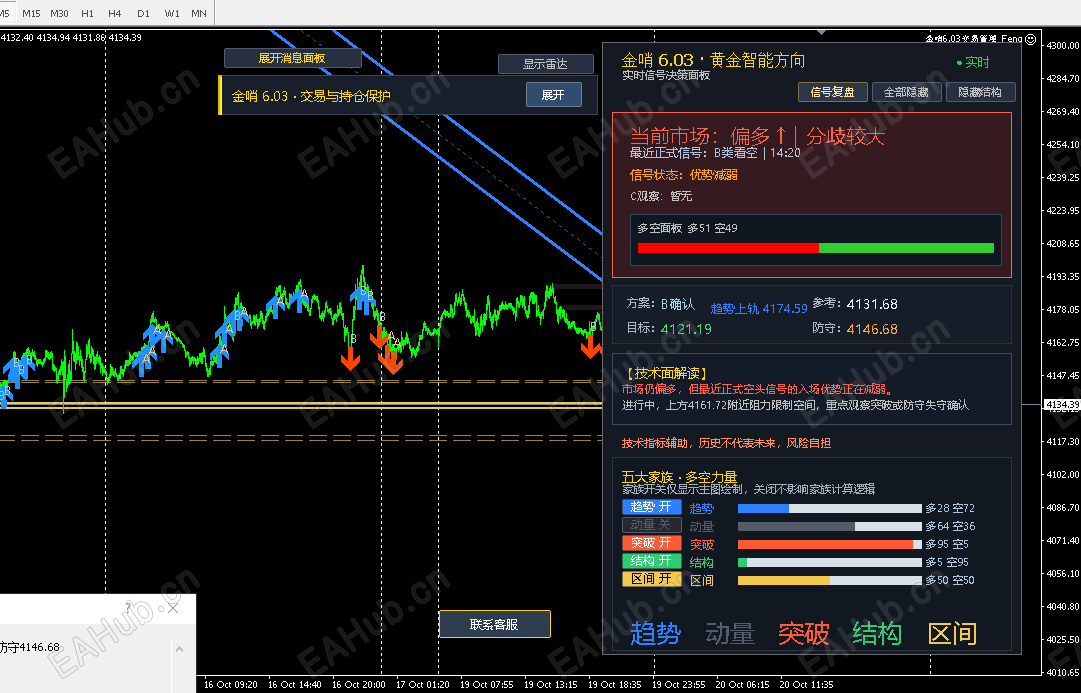Click the smiley face Expert Advisor icon
This screenshot has height=693, width=1081.
[x=1031, y=39]
